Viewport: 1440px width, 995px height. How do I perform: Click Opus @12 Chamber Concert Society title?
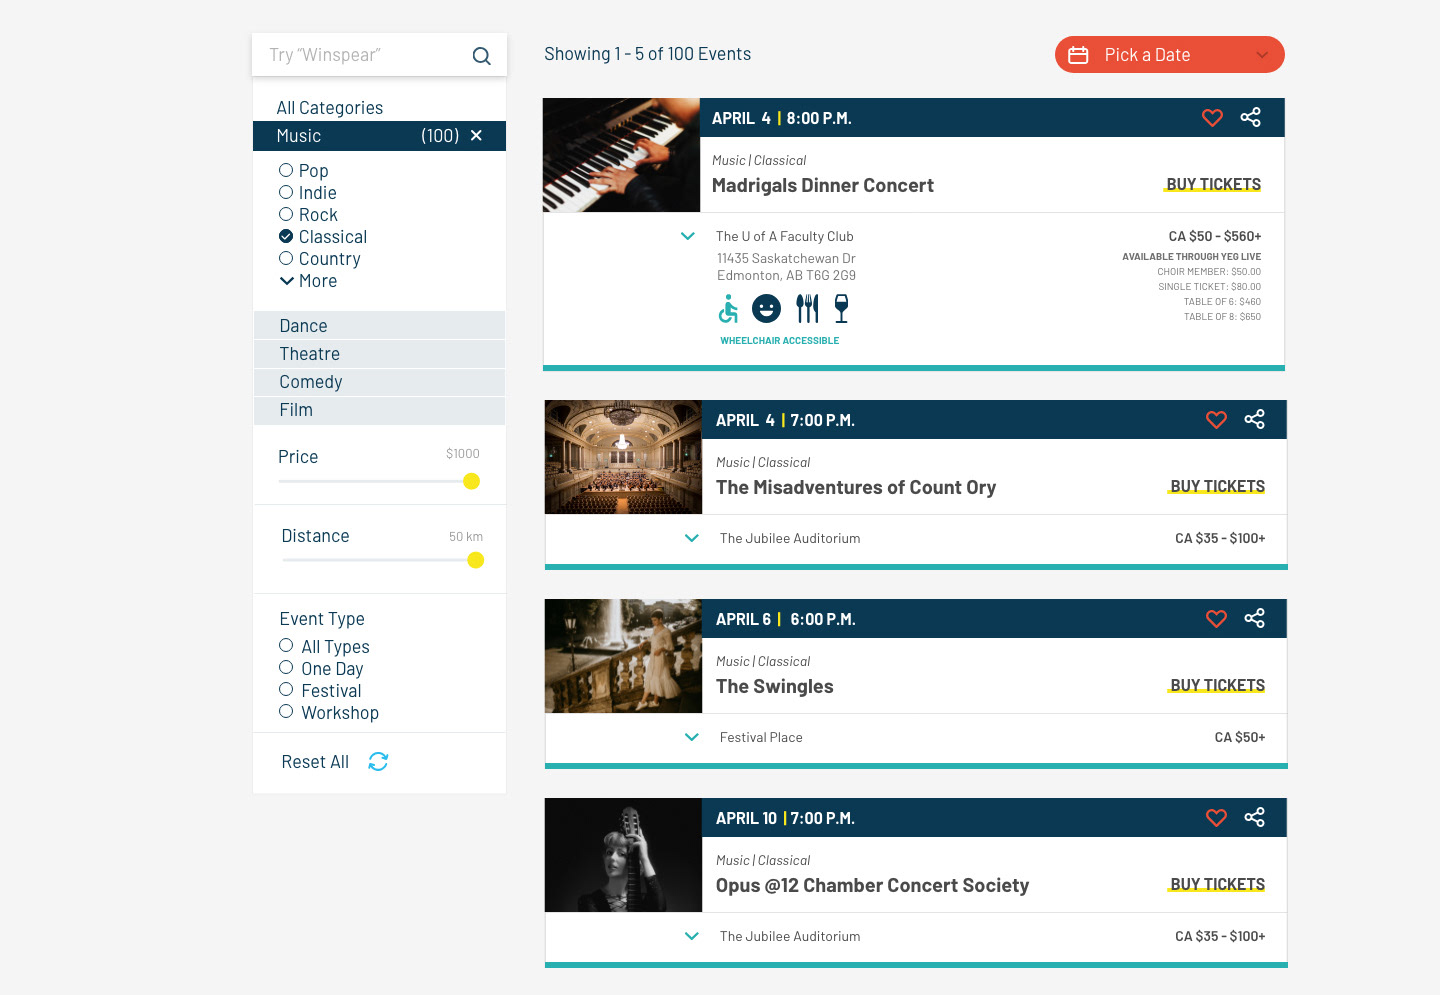pyautogui.click(x=872, y=885)
